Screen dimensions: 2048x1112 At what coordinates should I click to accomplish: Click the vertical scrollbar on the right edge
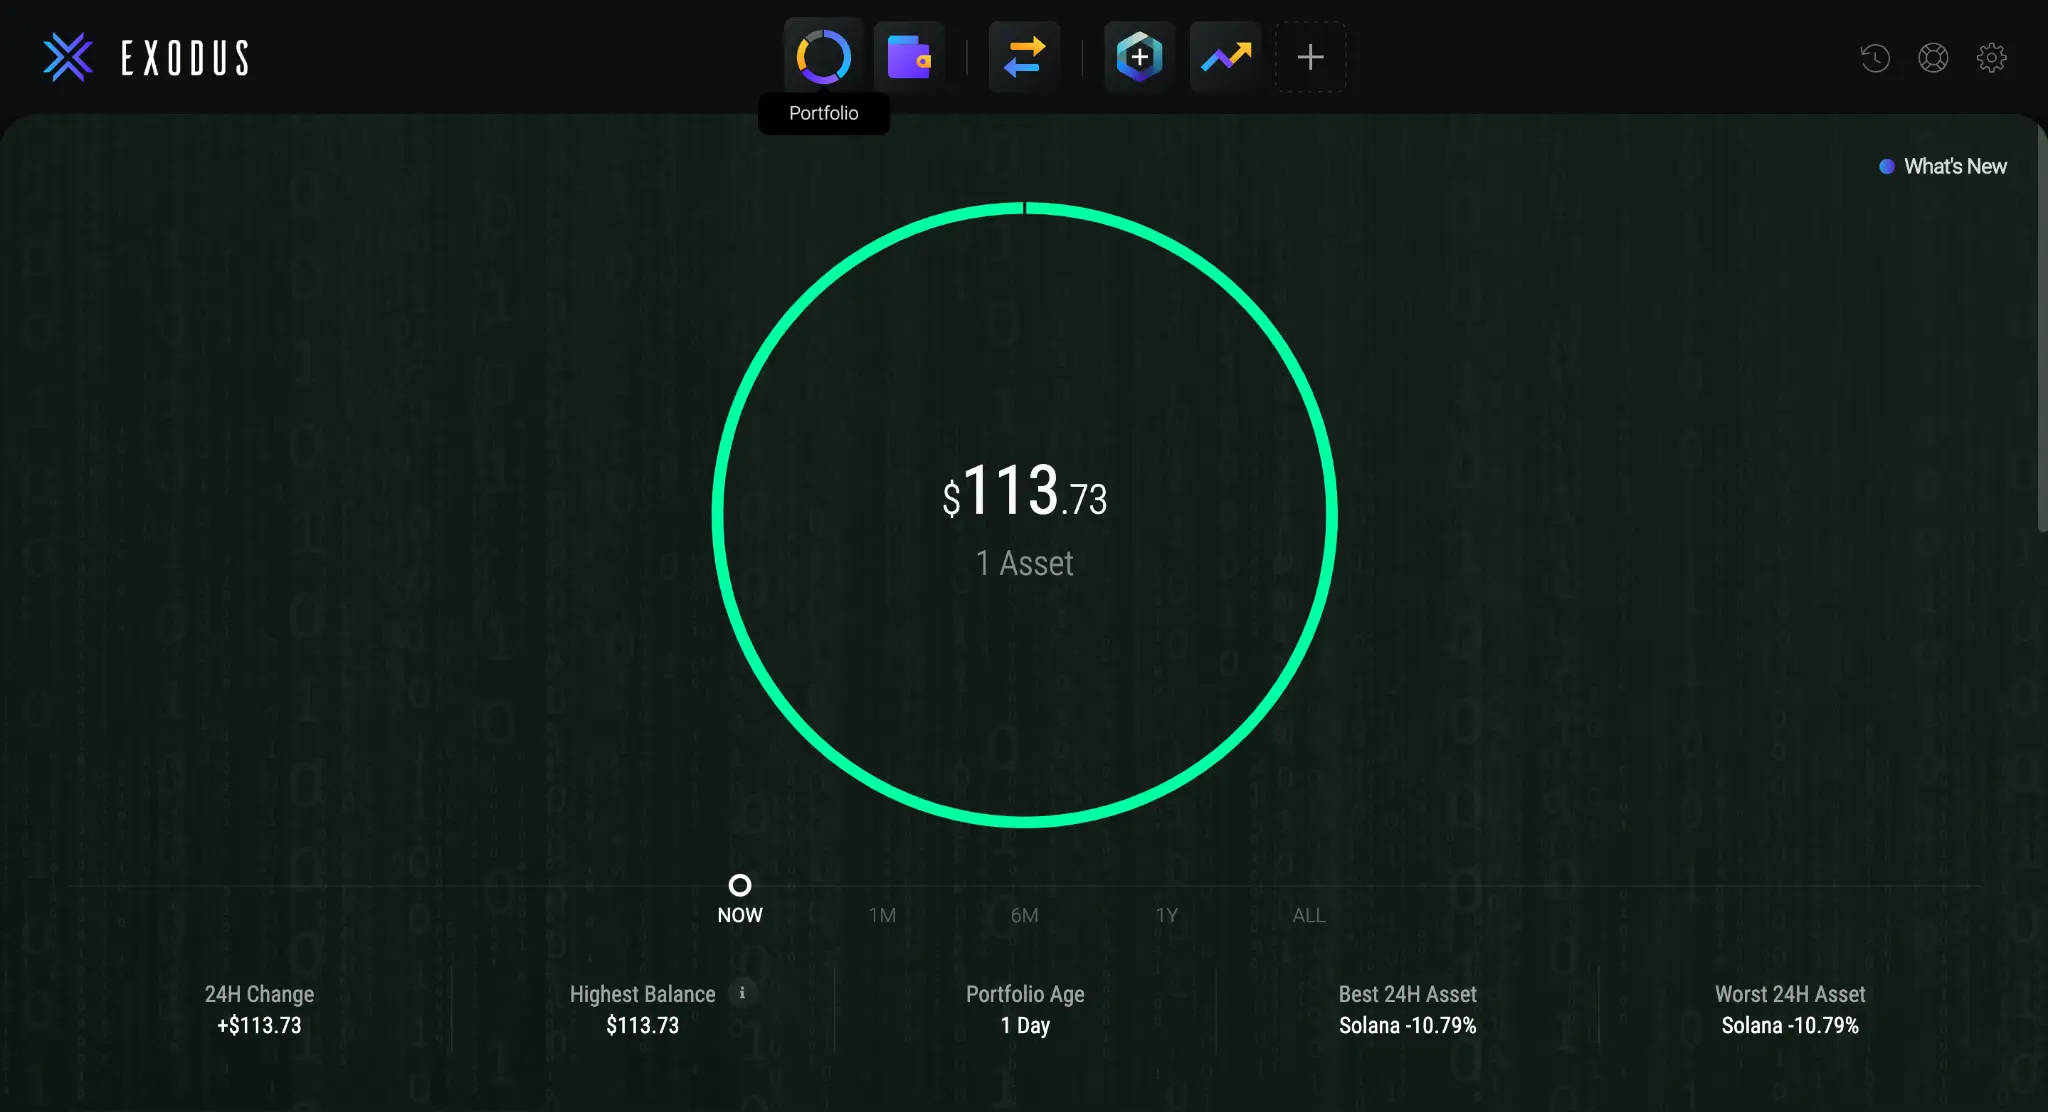(2042, 330)
